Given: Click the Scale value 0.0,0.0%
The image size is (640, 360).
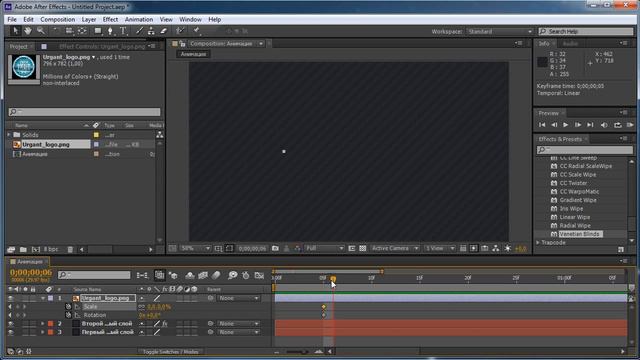Looking at the screenshot, I should (159, 307).
